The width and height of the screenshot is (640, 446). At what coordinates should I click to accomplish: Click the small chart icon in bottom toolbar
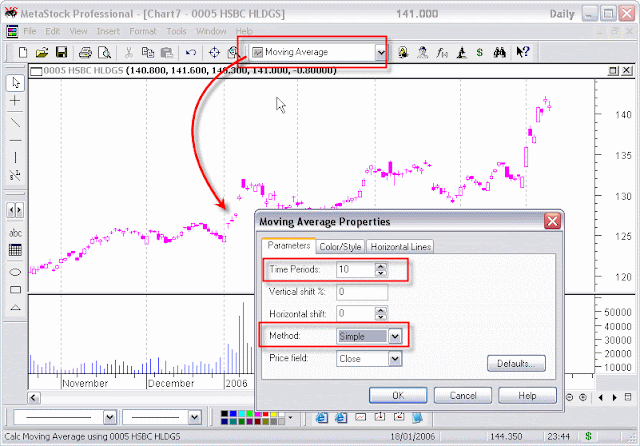[360, 417]
